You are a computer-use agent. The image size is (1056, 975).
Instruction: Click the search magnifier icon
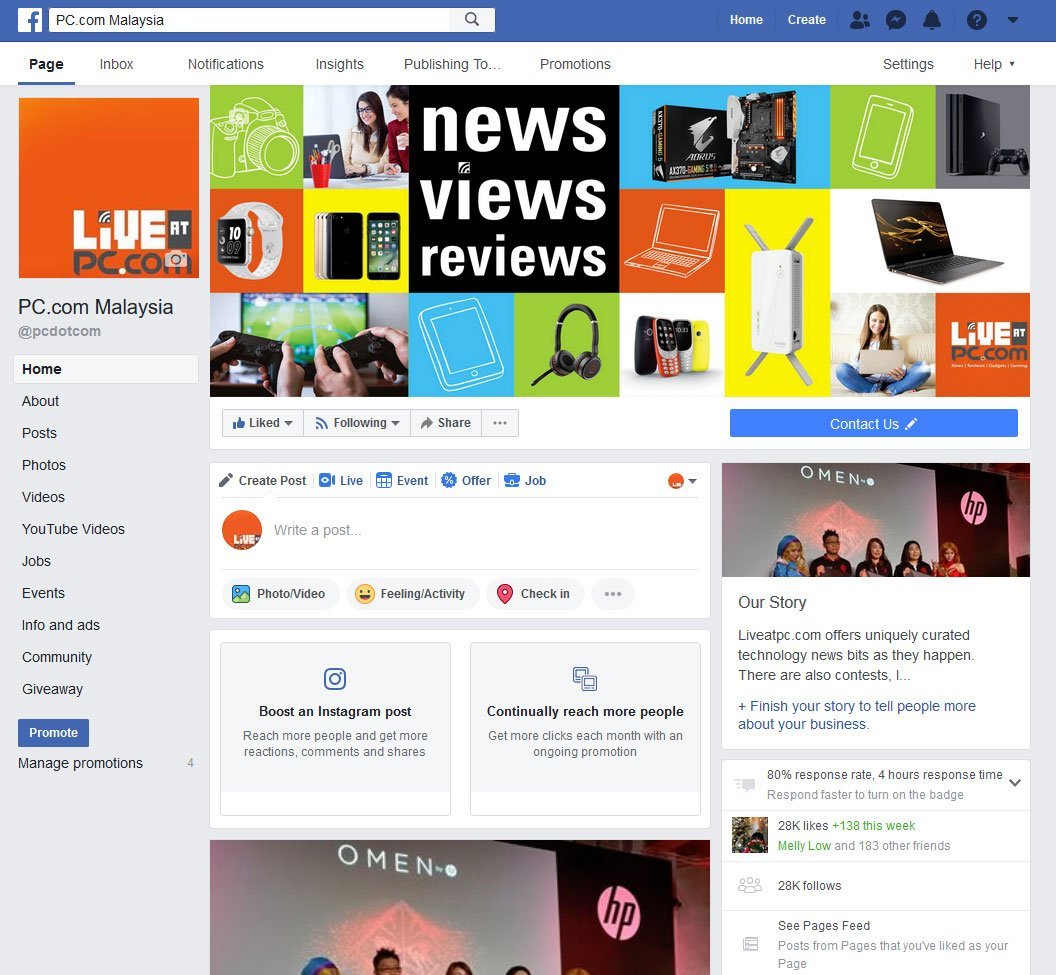tap(472, 20)
